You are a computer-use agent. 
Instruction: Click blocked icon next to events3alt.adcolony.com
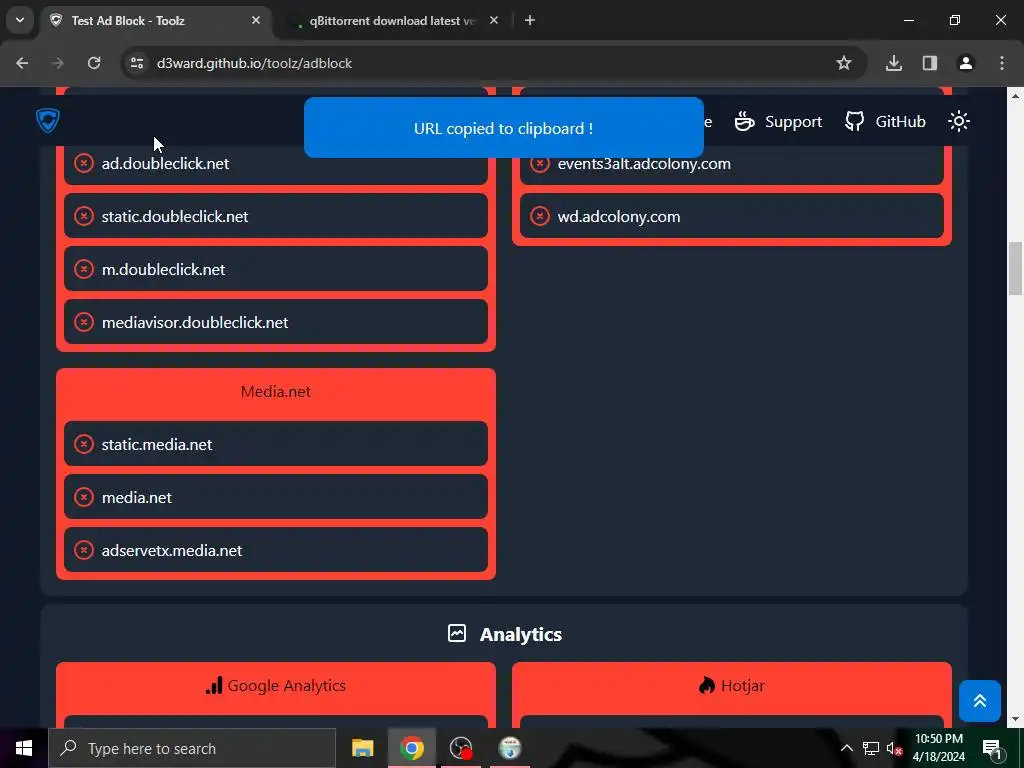pyautogui.click(x=539, y=163)
